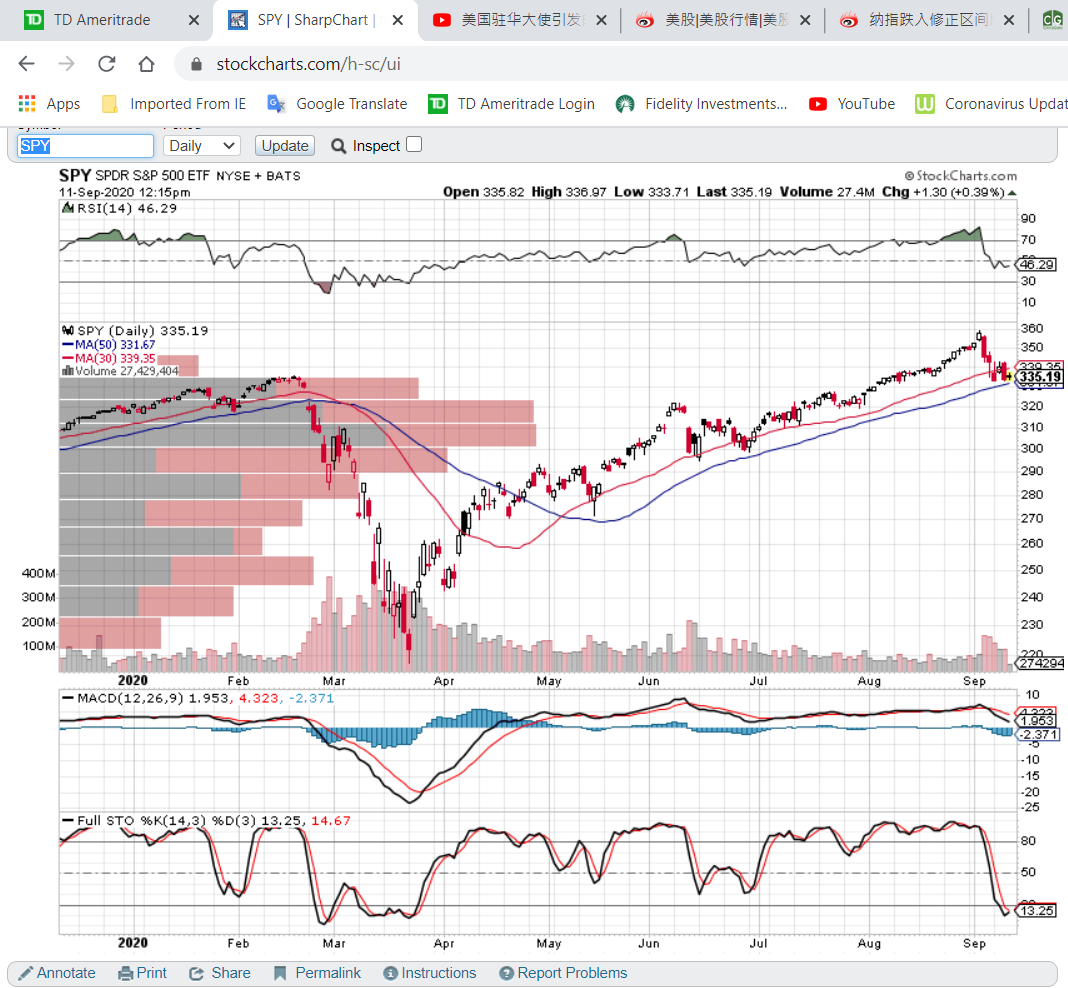The image size is (1068, 988).
Task: View site info via the lock icon
Action: pyautogui.click(x=196, y=64)
